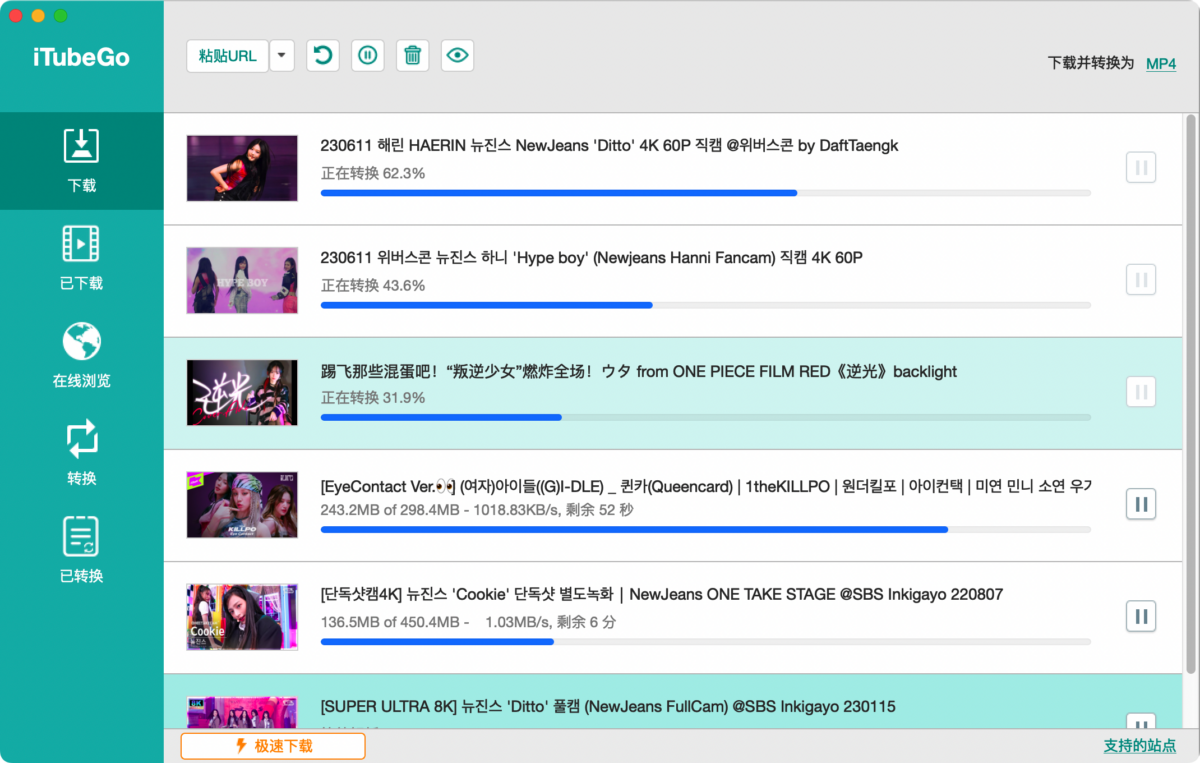Click the 'Cookie' download progress bar
The image size is (1200, 763).
(x=706, y=642)
